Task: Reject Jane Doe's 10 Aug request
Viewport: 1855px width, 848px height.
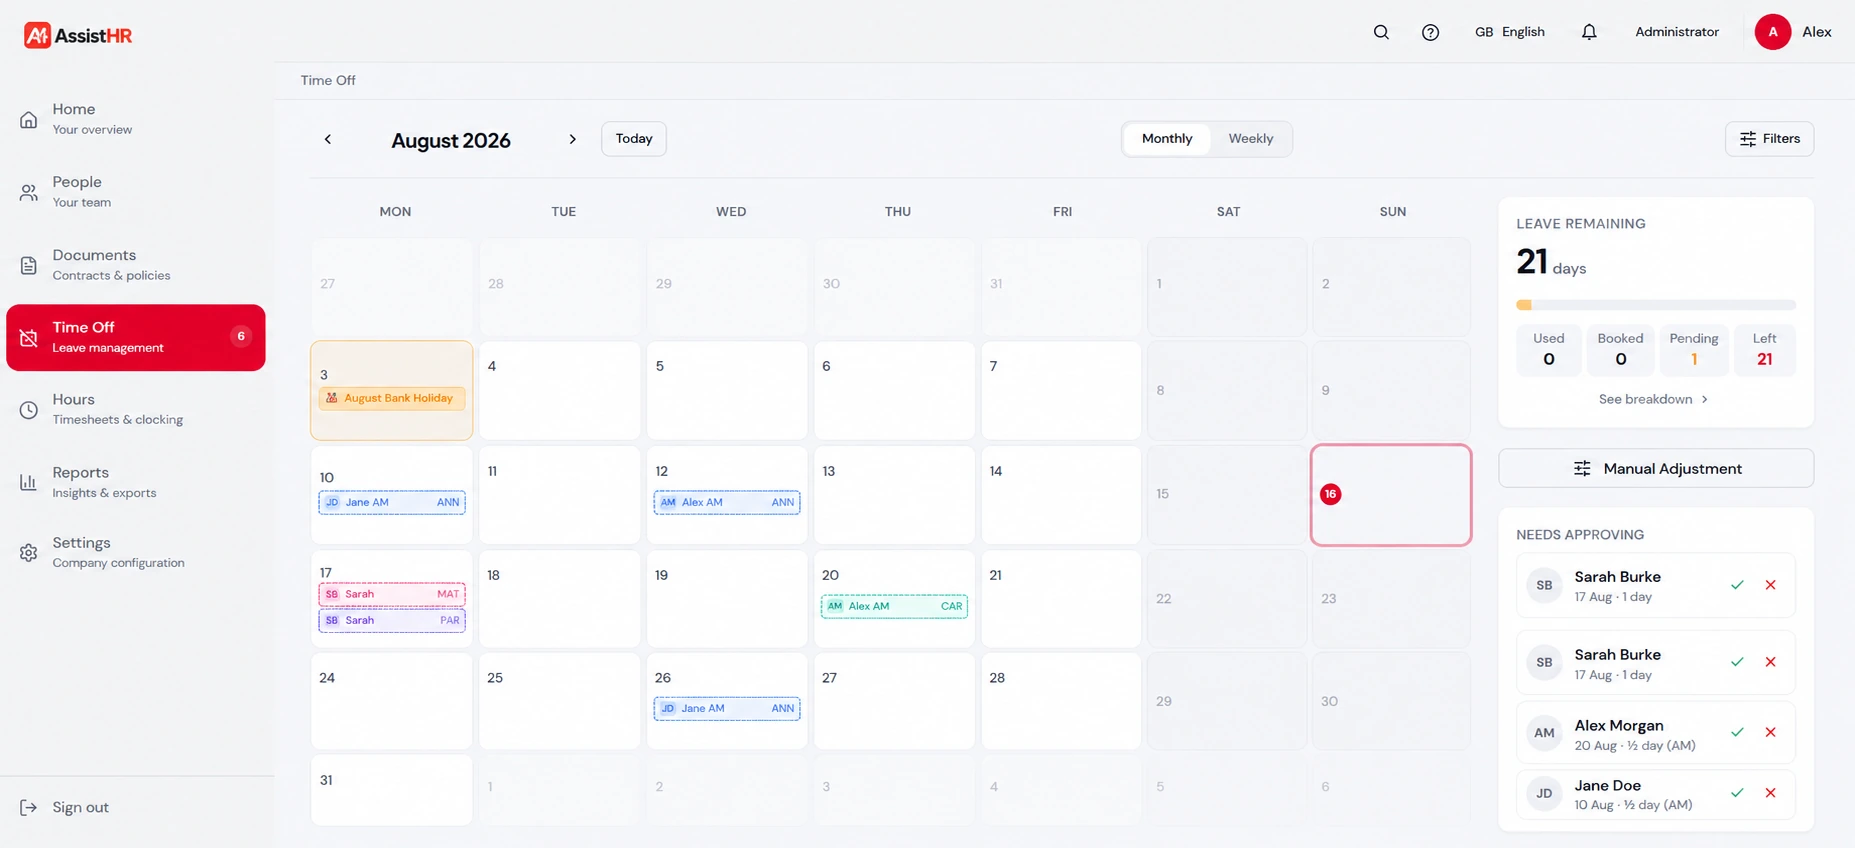Action: point(1770,793)
